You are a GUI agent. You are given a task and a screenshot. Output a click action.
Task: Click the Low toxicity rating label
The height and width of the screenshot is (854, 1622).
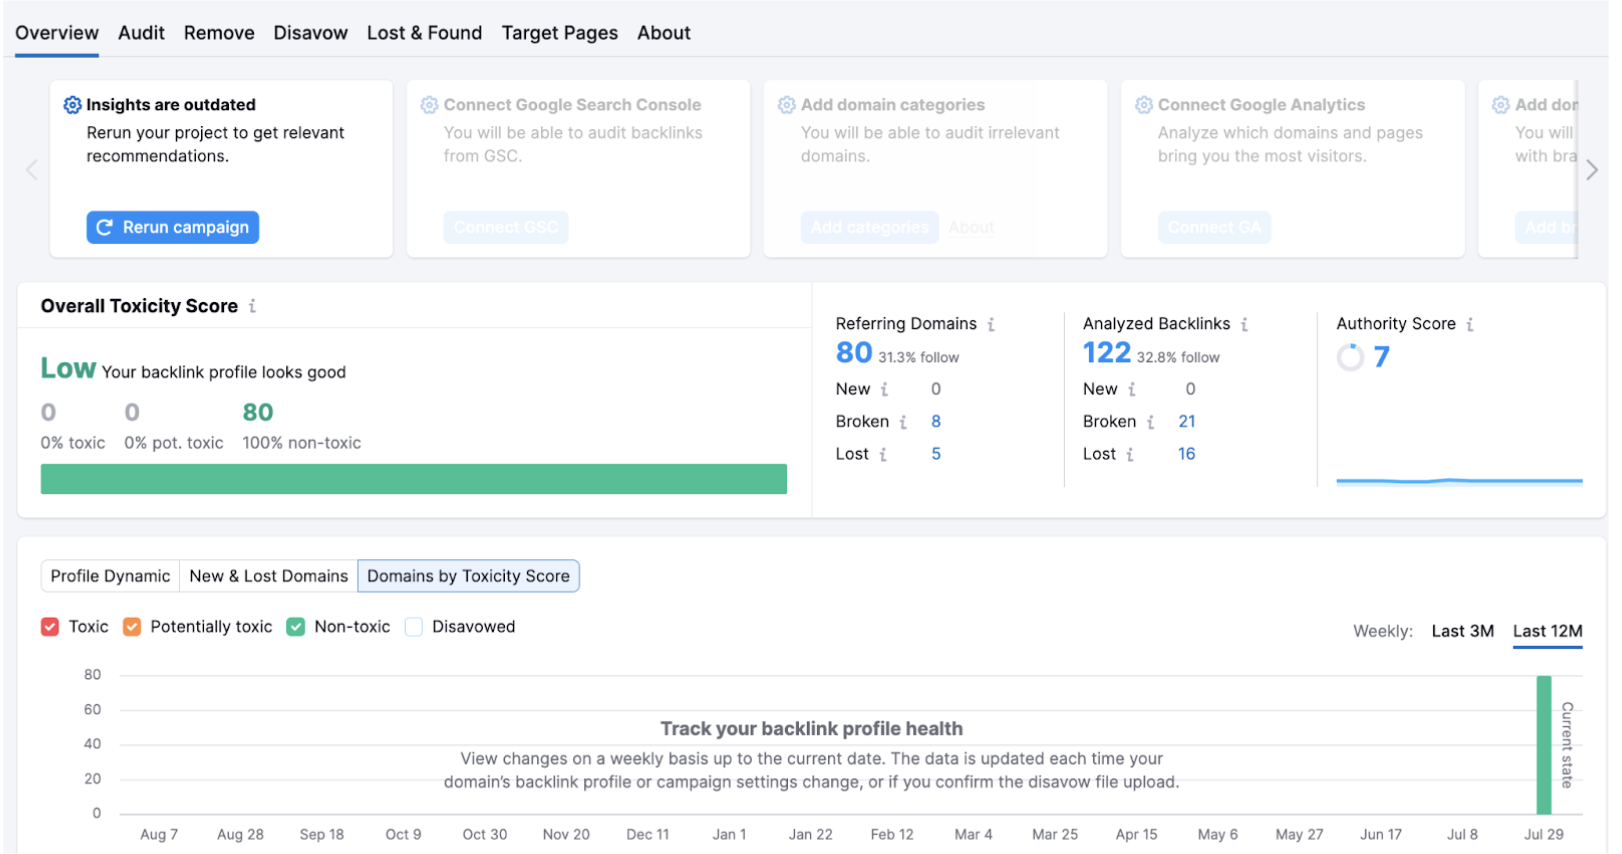pyautogui.click(x=68, y=369)
